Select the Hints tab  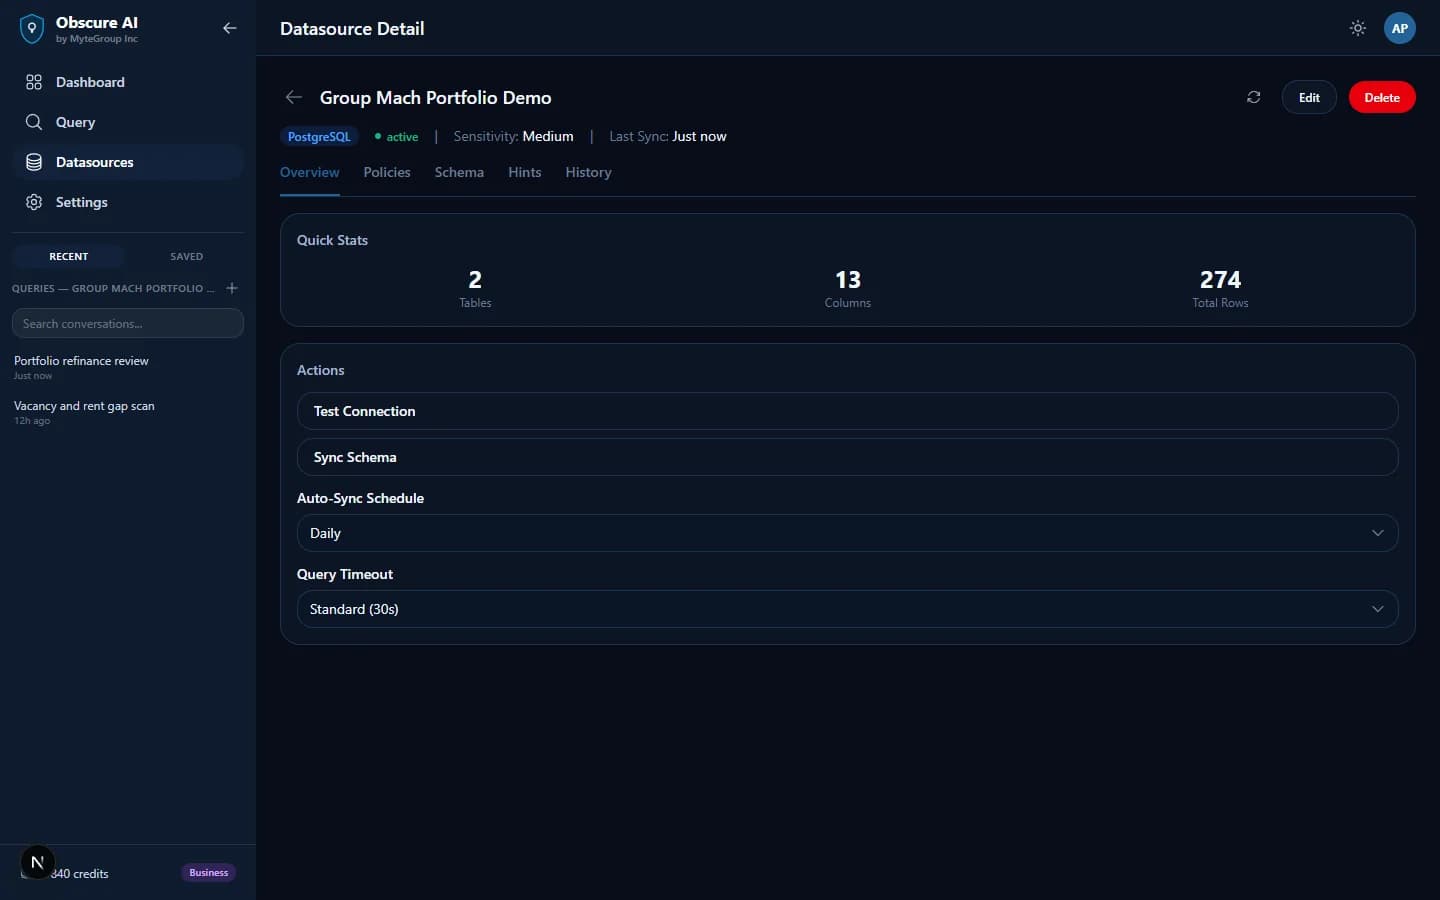[525, 172]
